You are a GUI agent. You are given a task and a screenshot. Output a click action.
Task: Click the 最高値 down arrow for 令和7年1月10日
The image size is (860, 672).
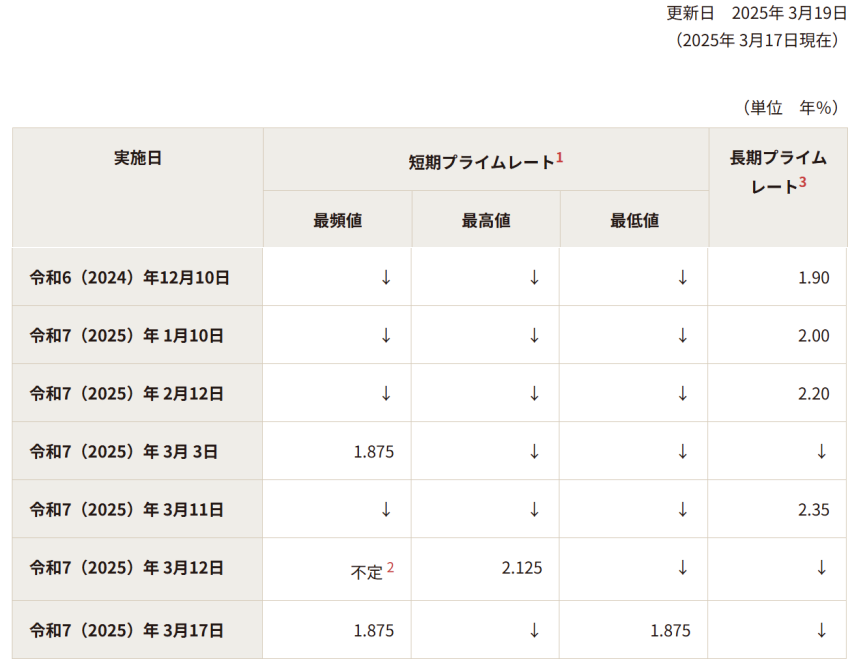click(x=534, y=335)
